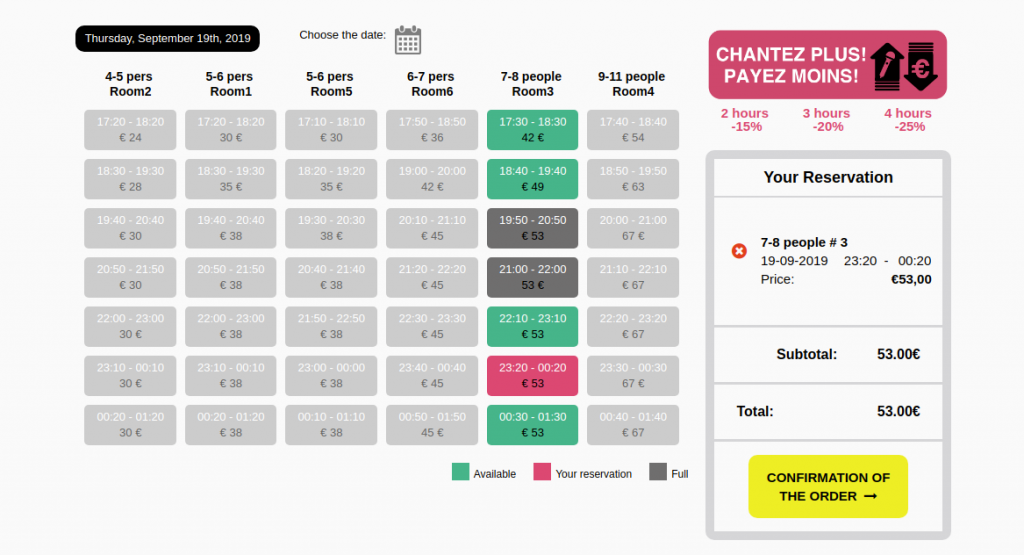Click the 7-8 people Room3 column header

point(532,84)
